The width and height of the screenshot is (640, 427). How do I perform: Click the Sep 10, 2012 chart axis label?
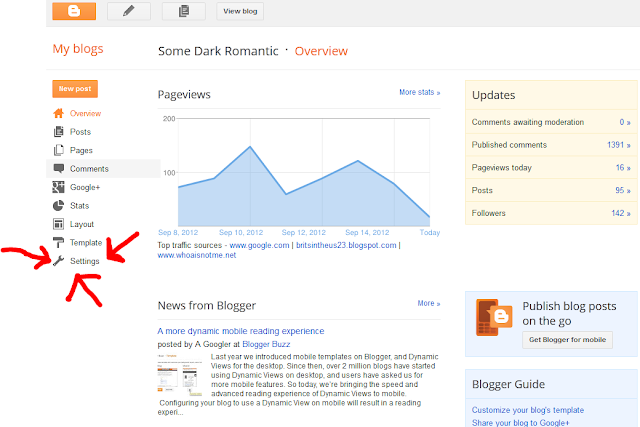point(241,232)
